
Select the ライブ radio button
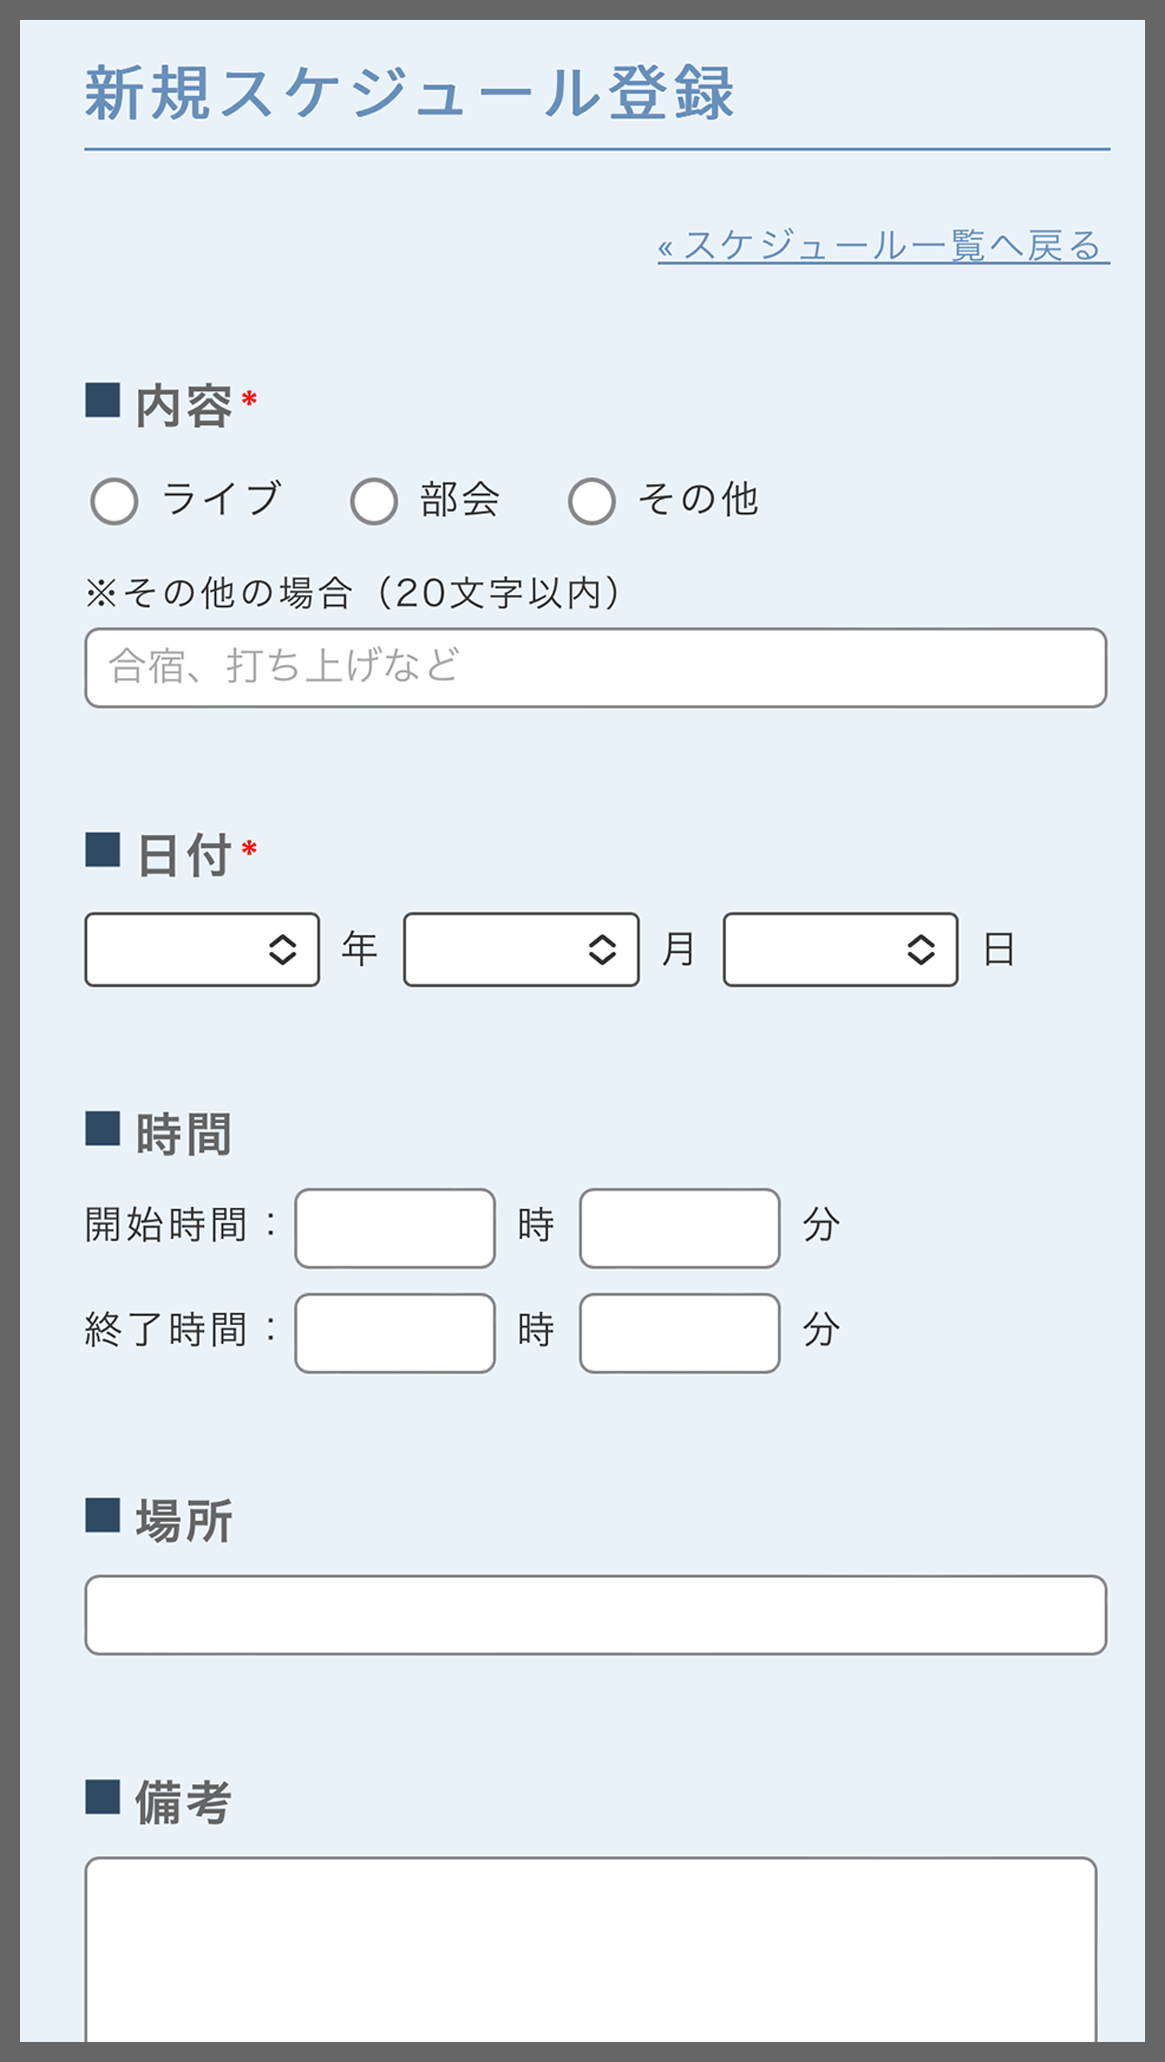114,500
